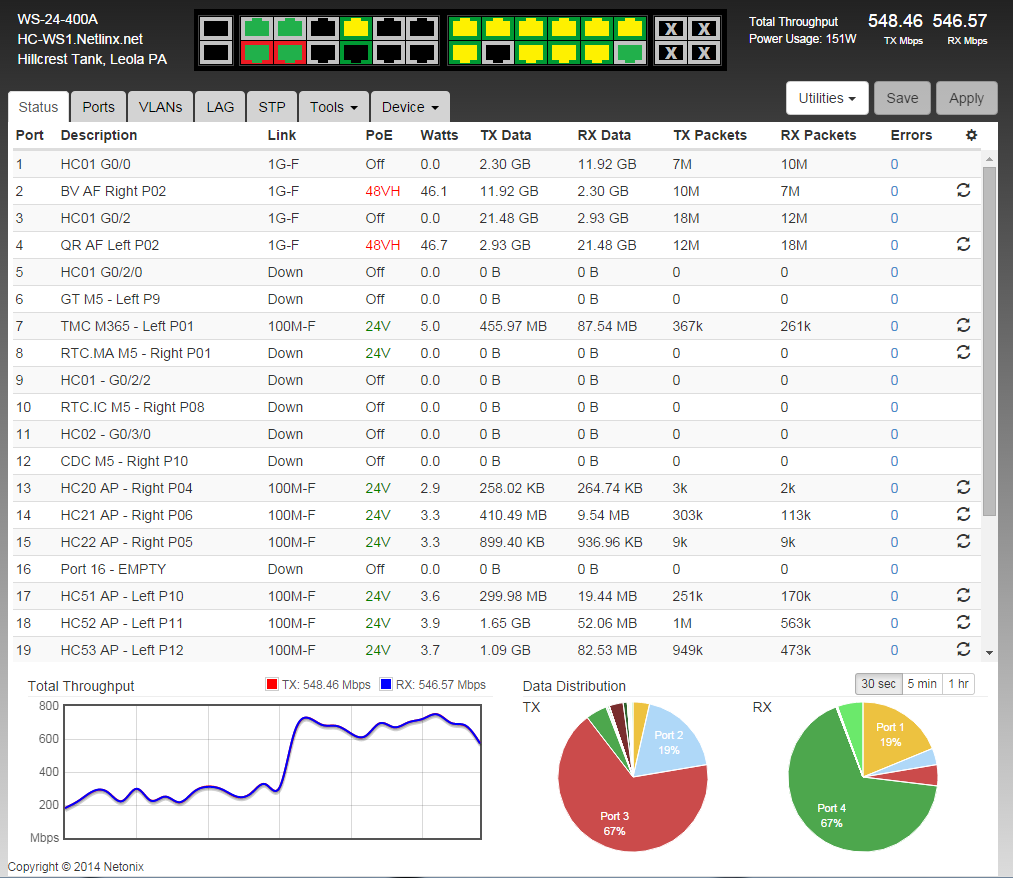
Task: Click the Errors 0 link for port 1
Action: coord(894,164)
